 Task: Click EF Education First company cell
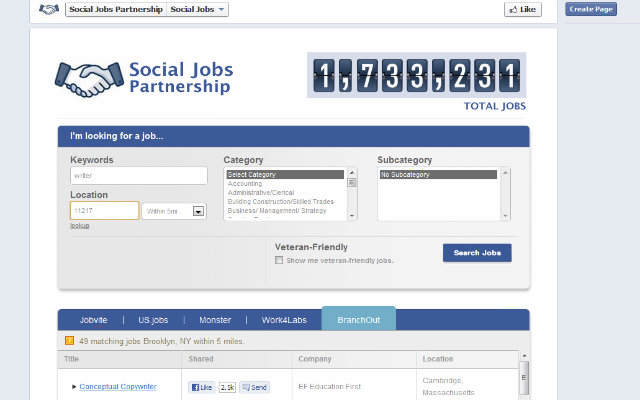[x=329, y=387]
